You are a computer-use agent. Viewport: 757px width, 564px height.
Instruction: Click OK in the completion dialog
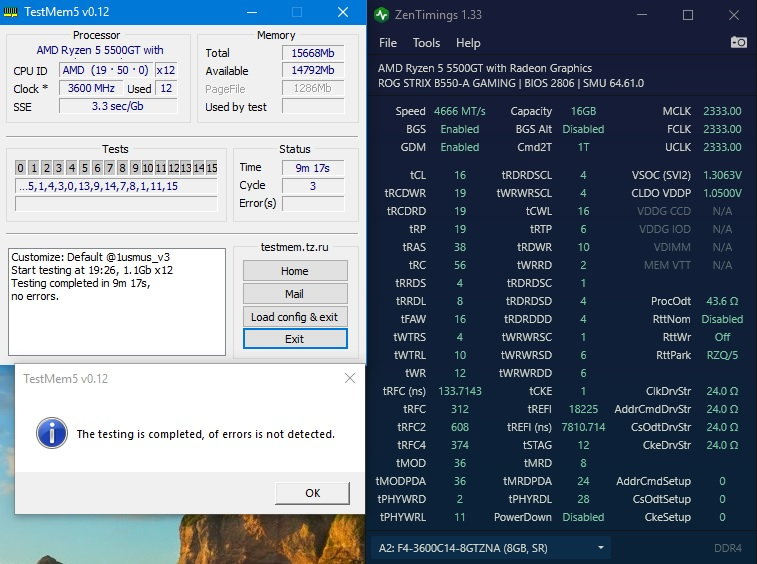tap(312, 493)
